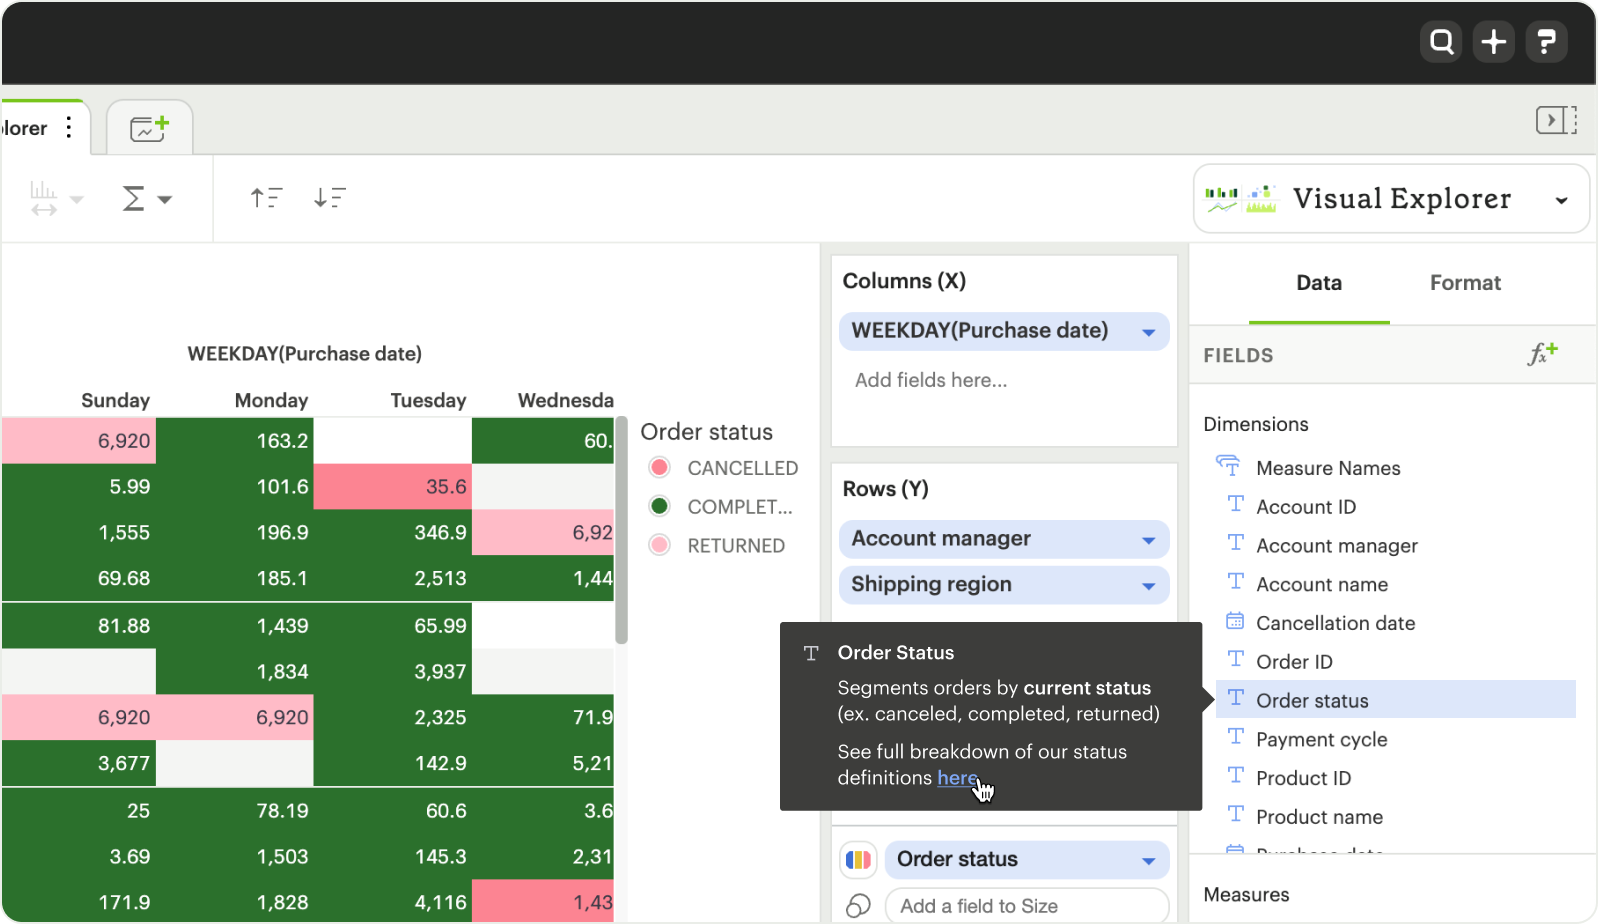The image size is (1598, 924).
Task: Open the help question mark icon
Action: pos(1546,42)
